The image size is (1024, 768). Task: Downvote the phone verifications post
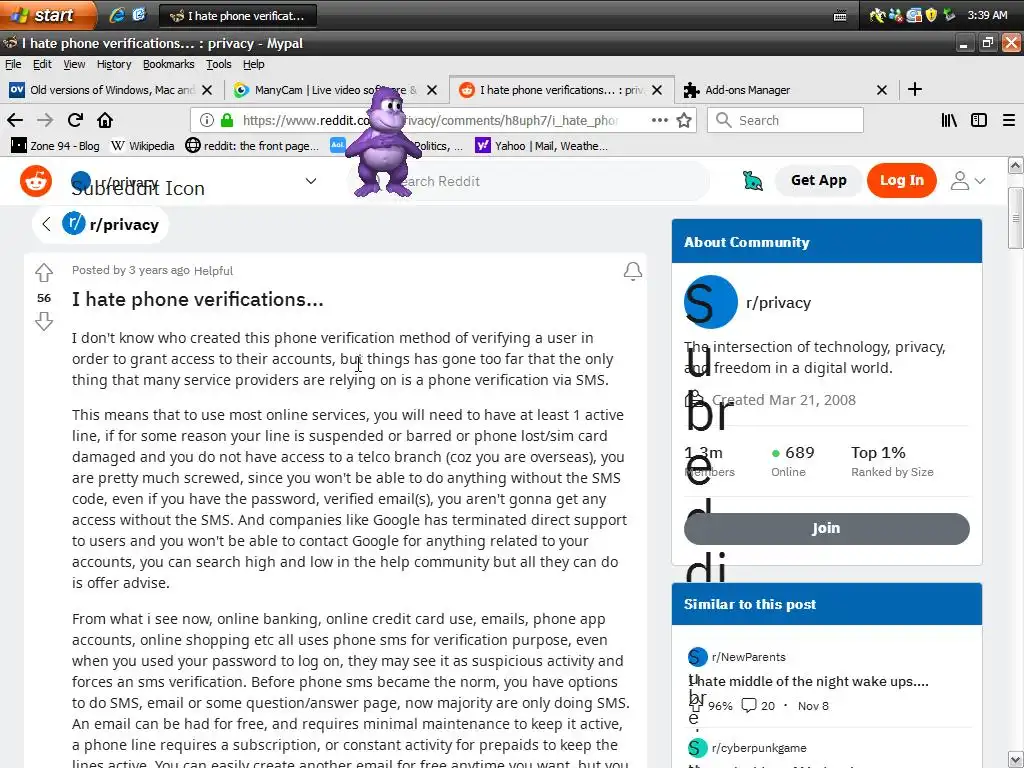pyautogui.click(x=44, y=321)
